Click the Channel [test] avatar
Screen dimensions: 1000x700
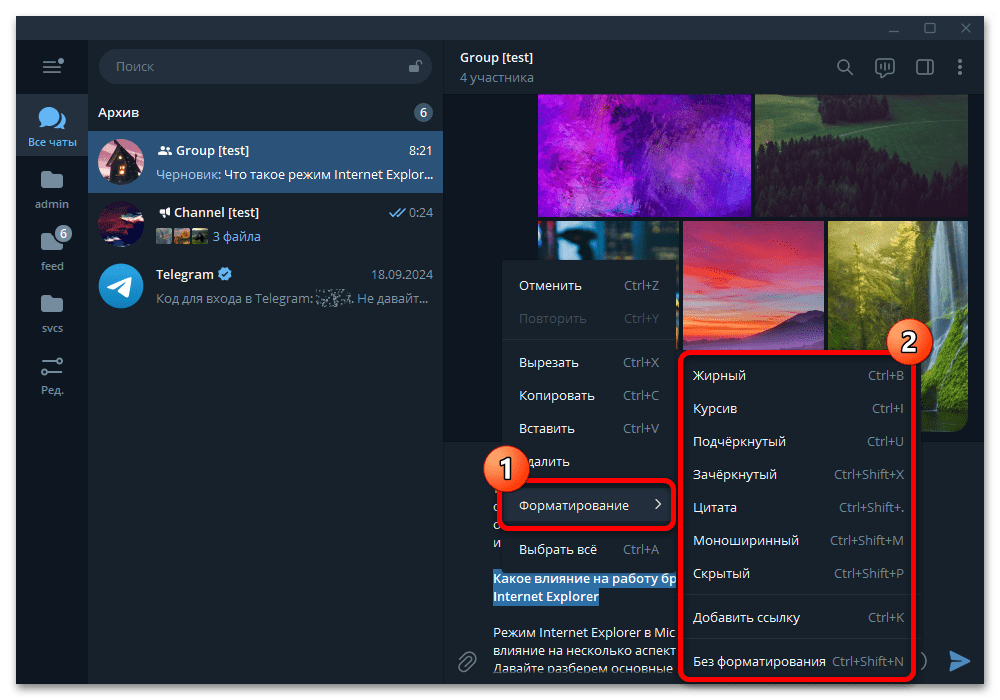(121, 224)
